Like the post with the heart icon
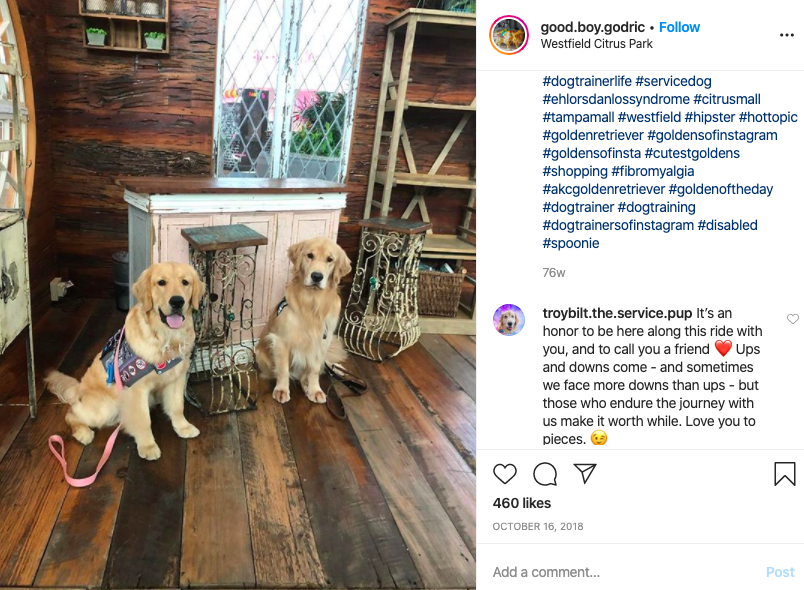Screen dimensions: 804x590 pyautogui.click(x=505, y=474)
